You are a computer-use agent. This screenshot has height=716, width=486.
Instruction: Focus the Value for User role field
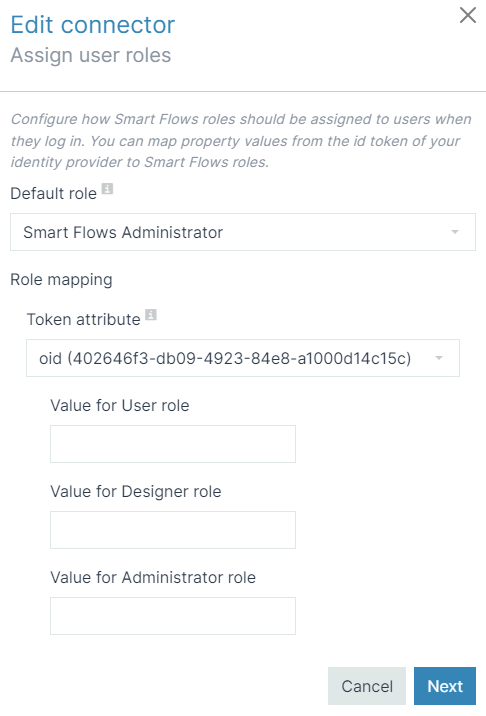tap(173, 444)
